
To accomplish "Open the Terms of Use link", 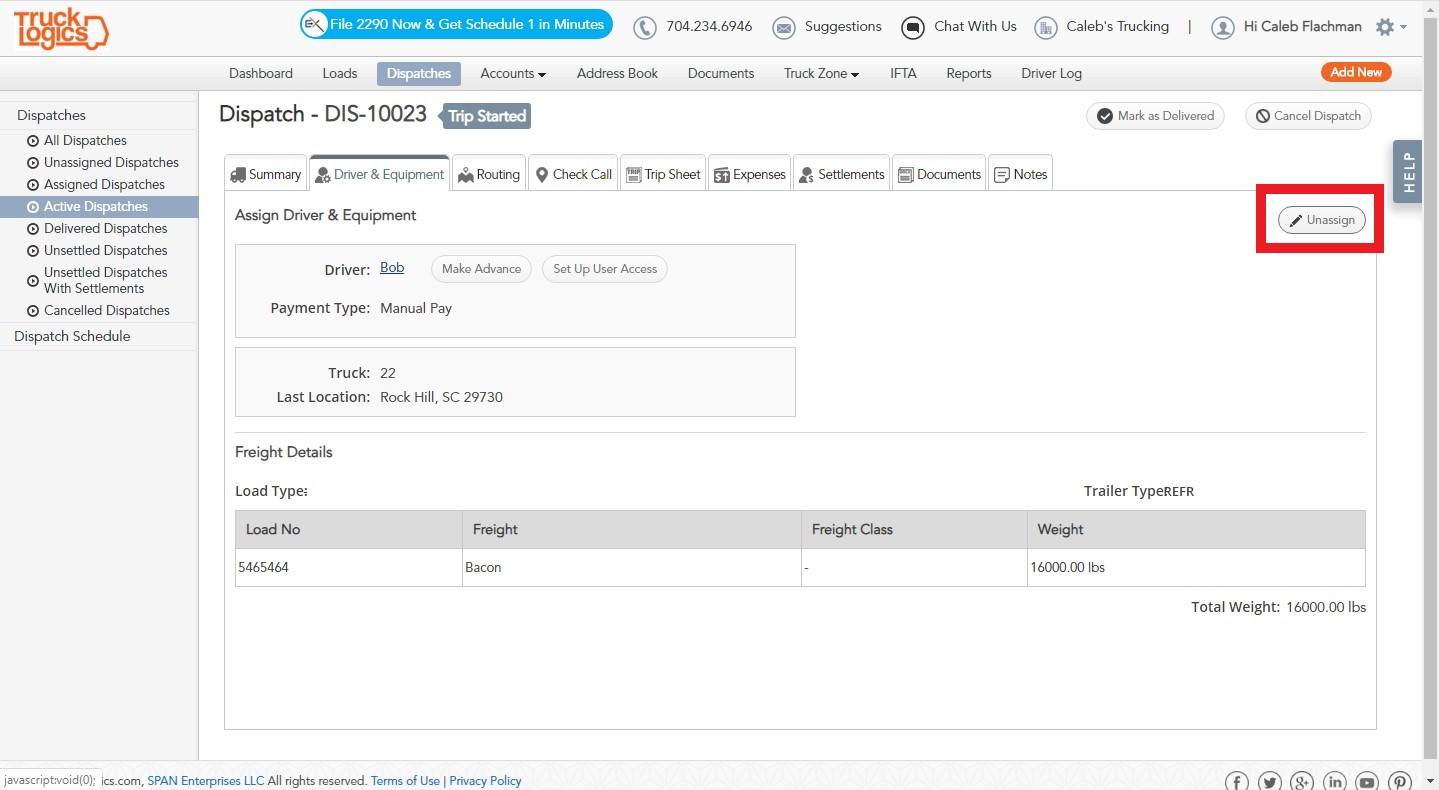I will pos(405,781).
